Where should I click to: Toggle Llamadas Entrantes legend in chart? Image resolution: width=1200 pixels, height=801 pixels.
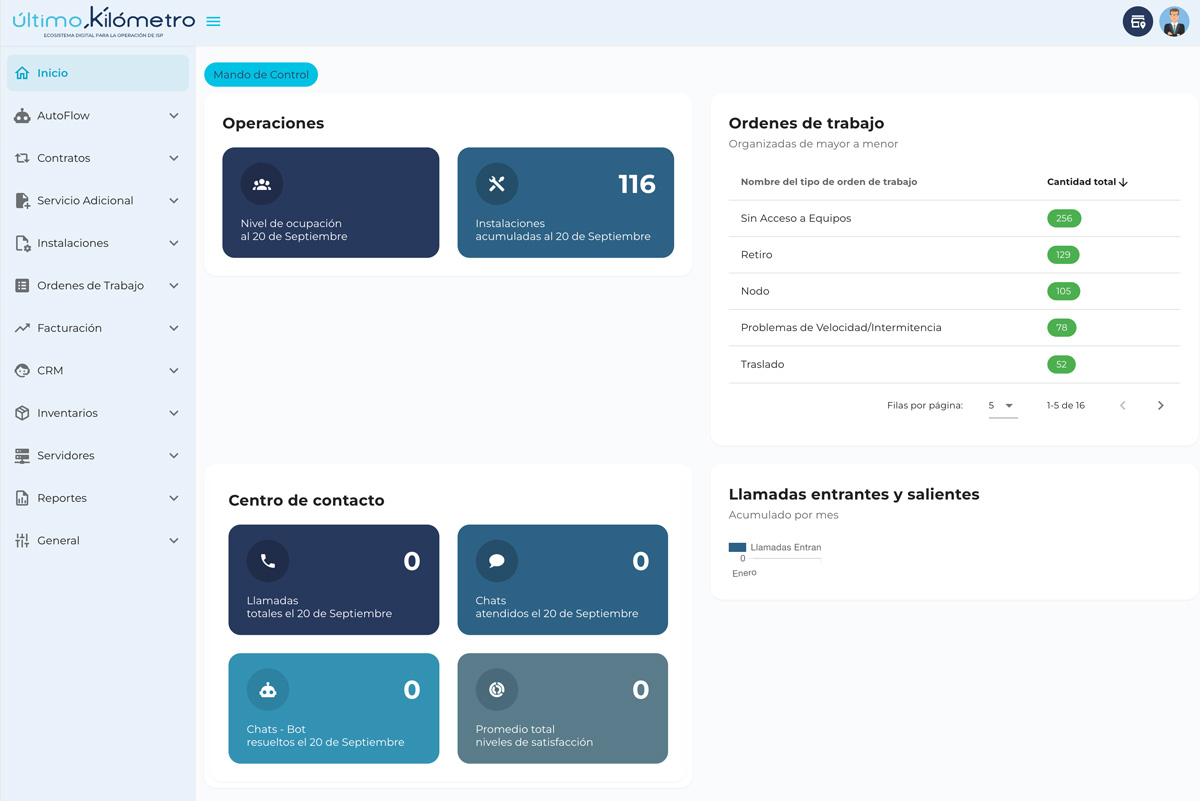coord(775,547)
